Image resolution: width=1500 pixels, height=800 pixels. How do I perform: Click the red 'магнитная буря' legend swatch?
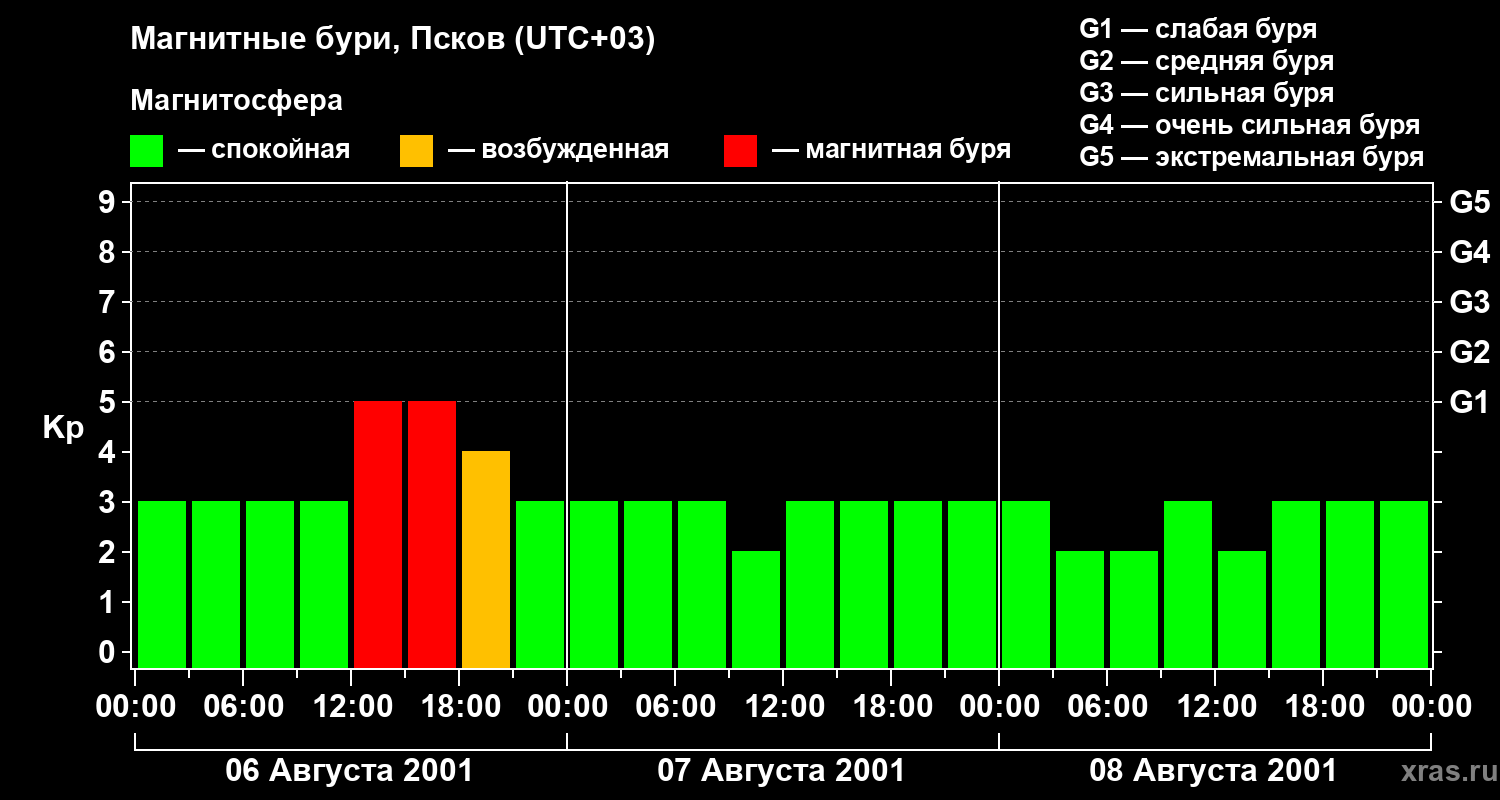740,151
